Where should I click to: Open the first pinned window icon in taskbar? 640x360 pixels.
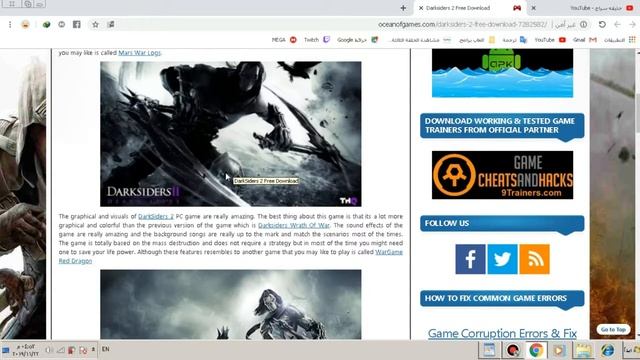pos(489,350)
